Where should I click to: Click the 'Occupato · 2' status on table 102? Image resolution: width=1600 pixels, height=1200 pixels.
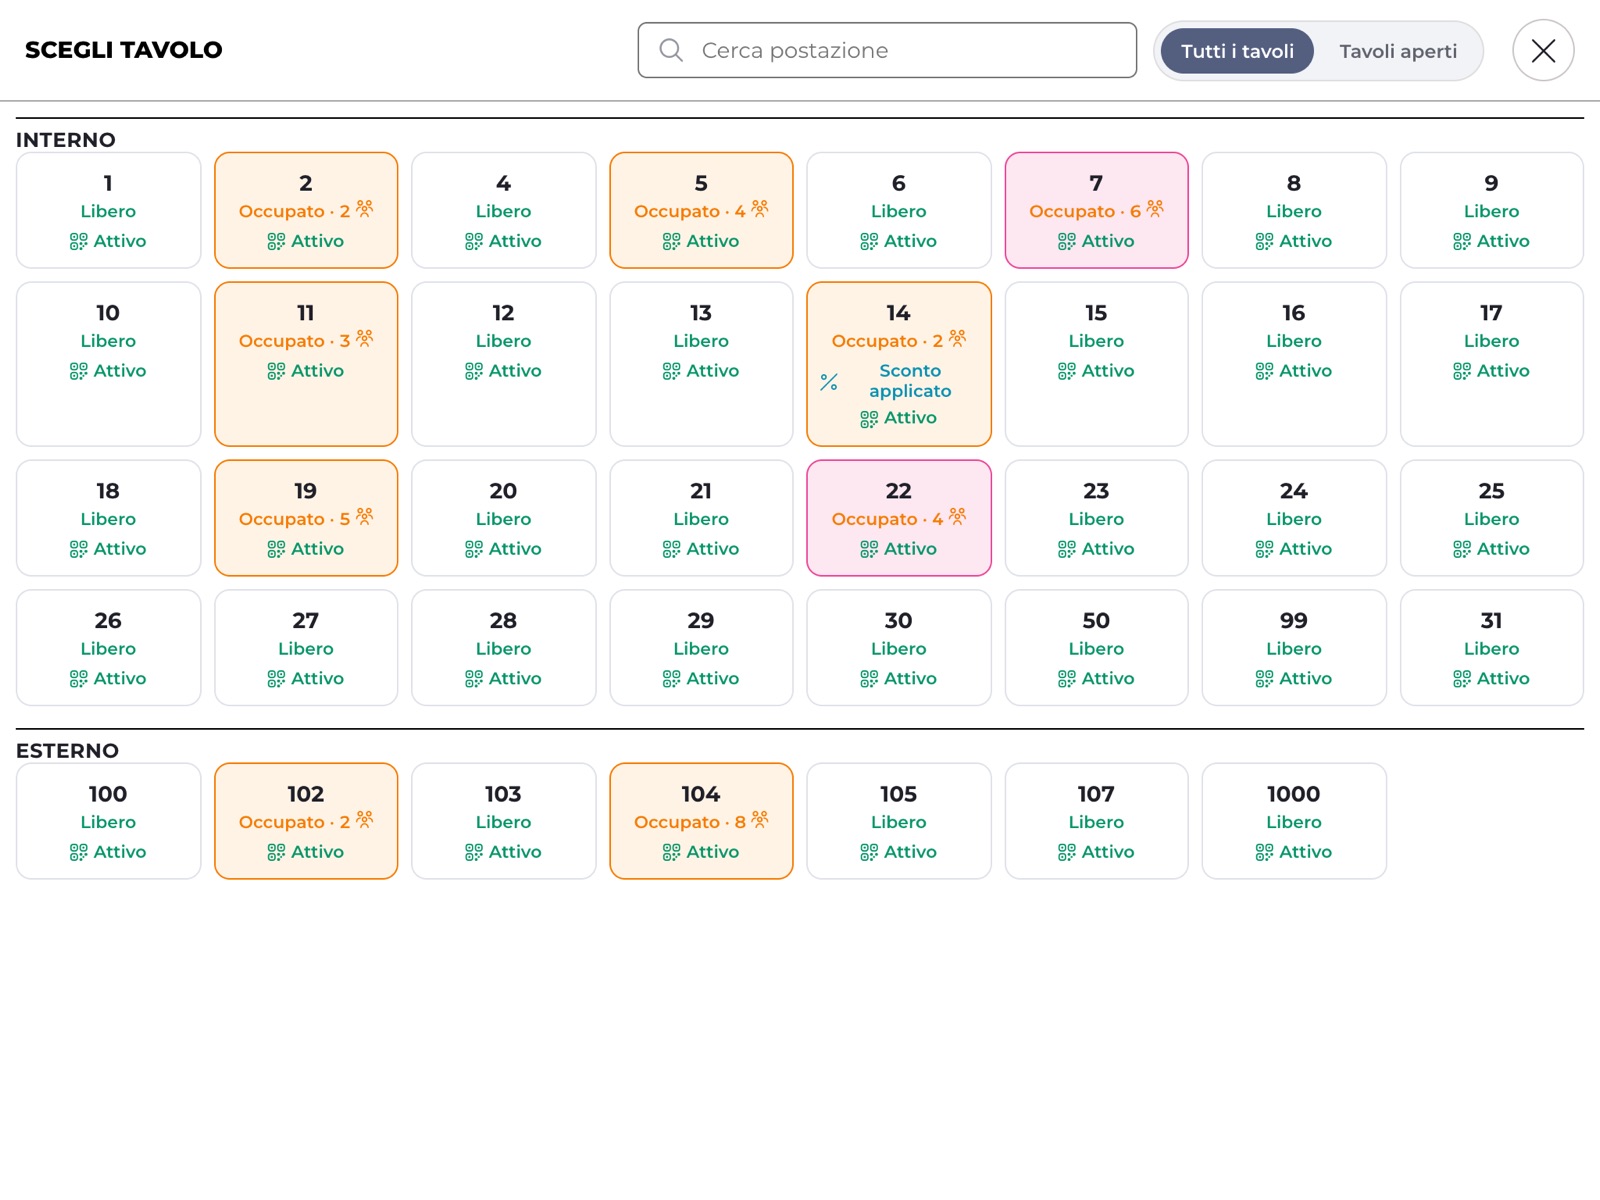(x=294, y=822)
